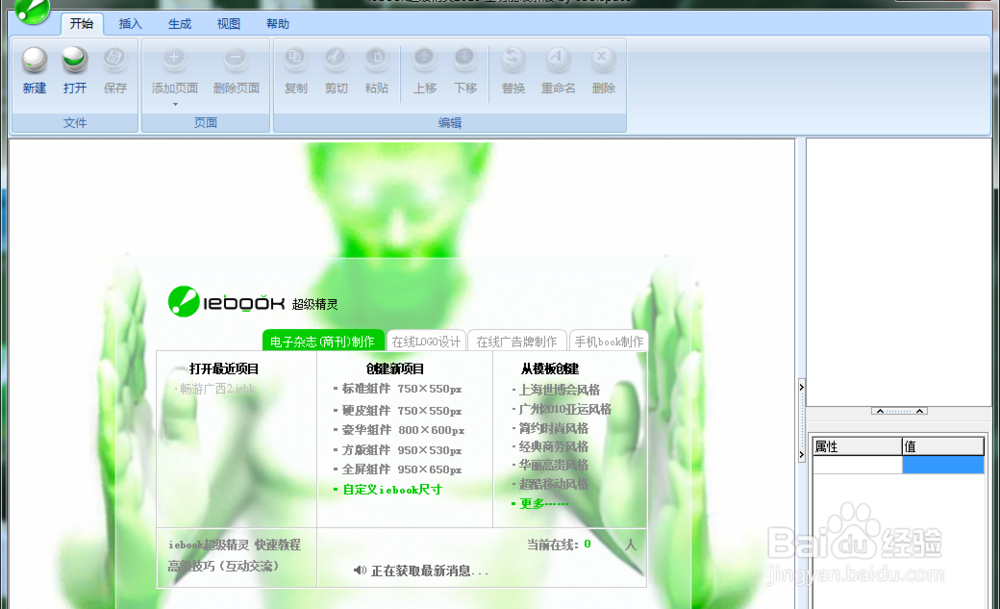This screenshot has height=609, width=1000.
Task: Click the sound icon beside 正在获取最新消息
Action: 360,570
